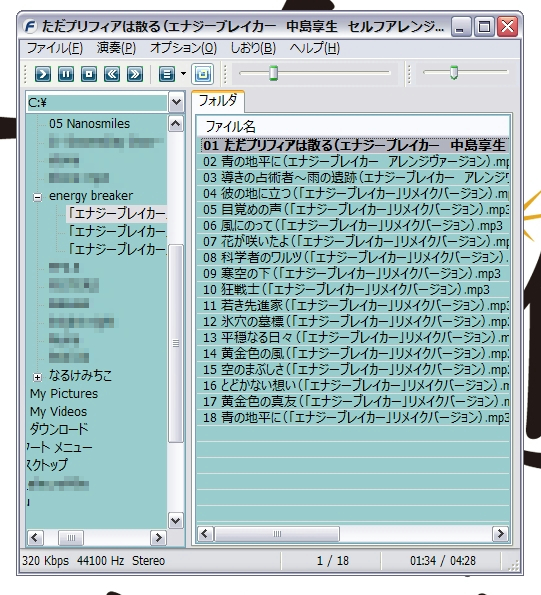Select track 05 目覚めの声
Screen dimensions: 541x595
[352, 209]
